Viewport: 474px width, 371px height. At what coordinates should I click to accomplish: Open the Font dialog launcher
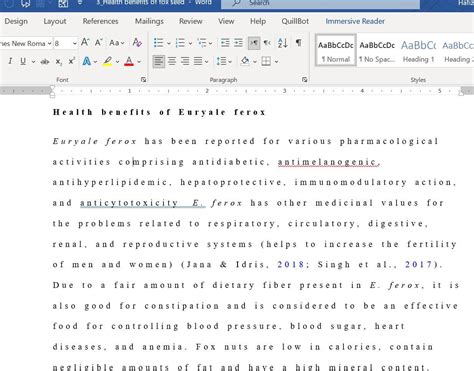[x=143, y=80]
